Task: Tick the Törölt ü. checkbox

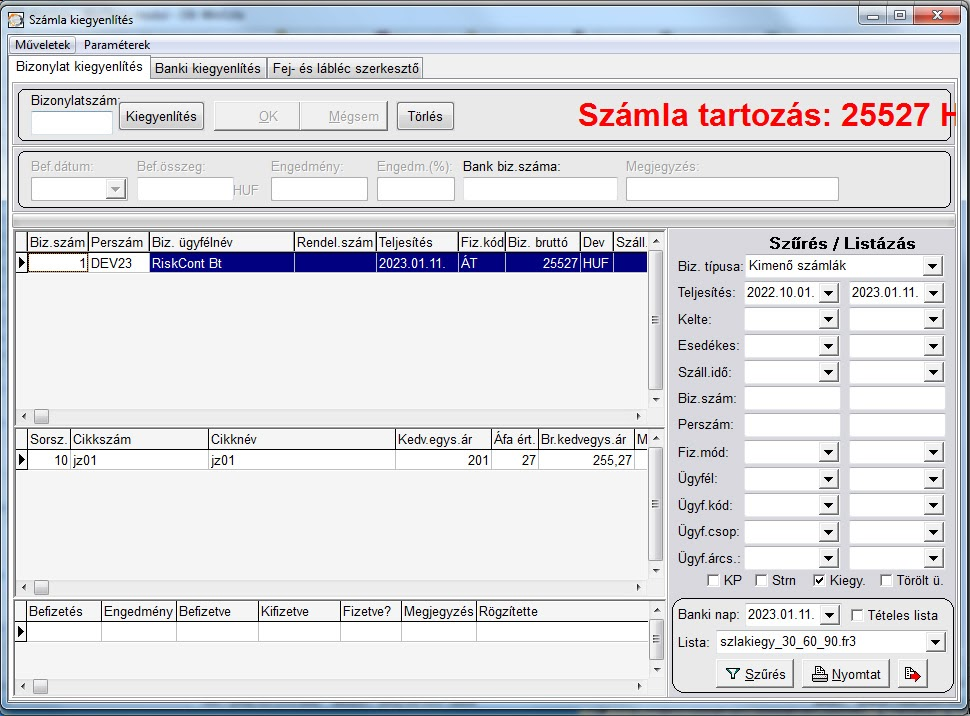Action: pos(886,580)
